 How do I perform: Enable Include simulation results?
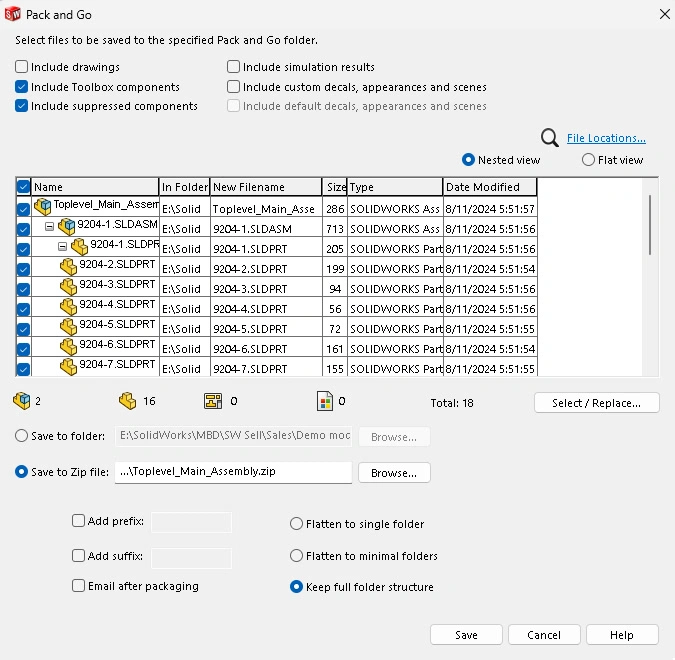coord(233,67)
